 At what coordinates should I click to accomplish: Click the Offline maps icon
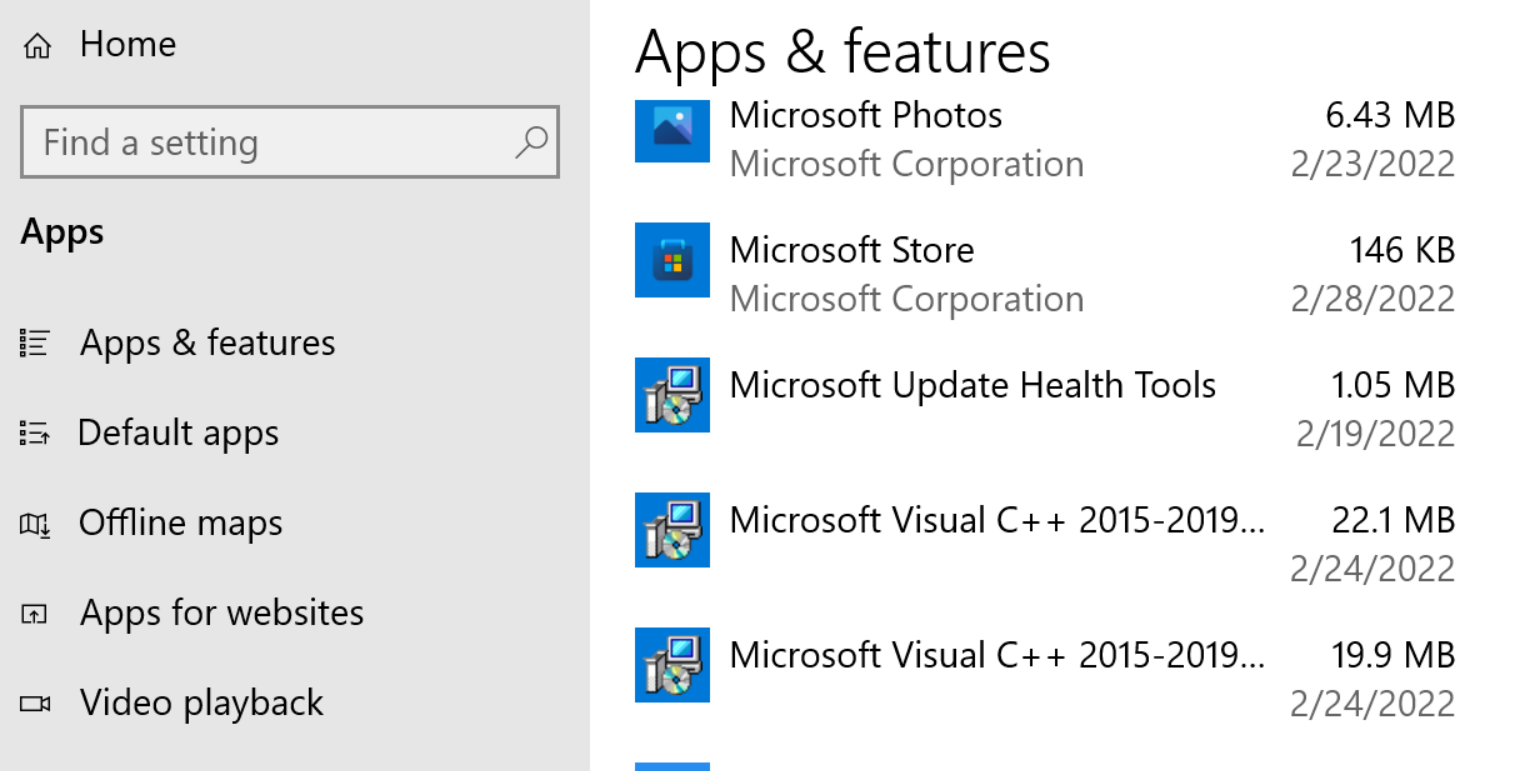34,524
